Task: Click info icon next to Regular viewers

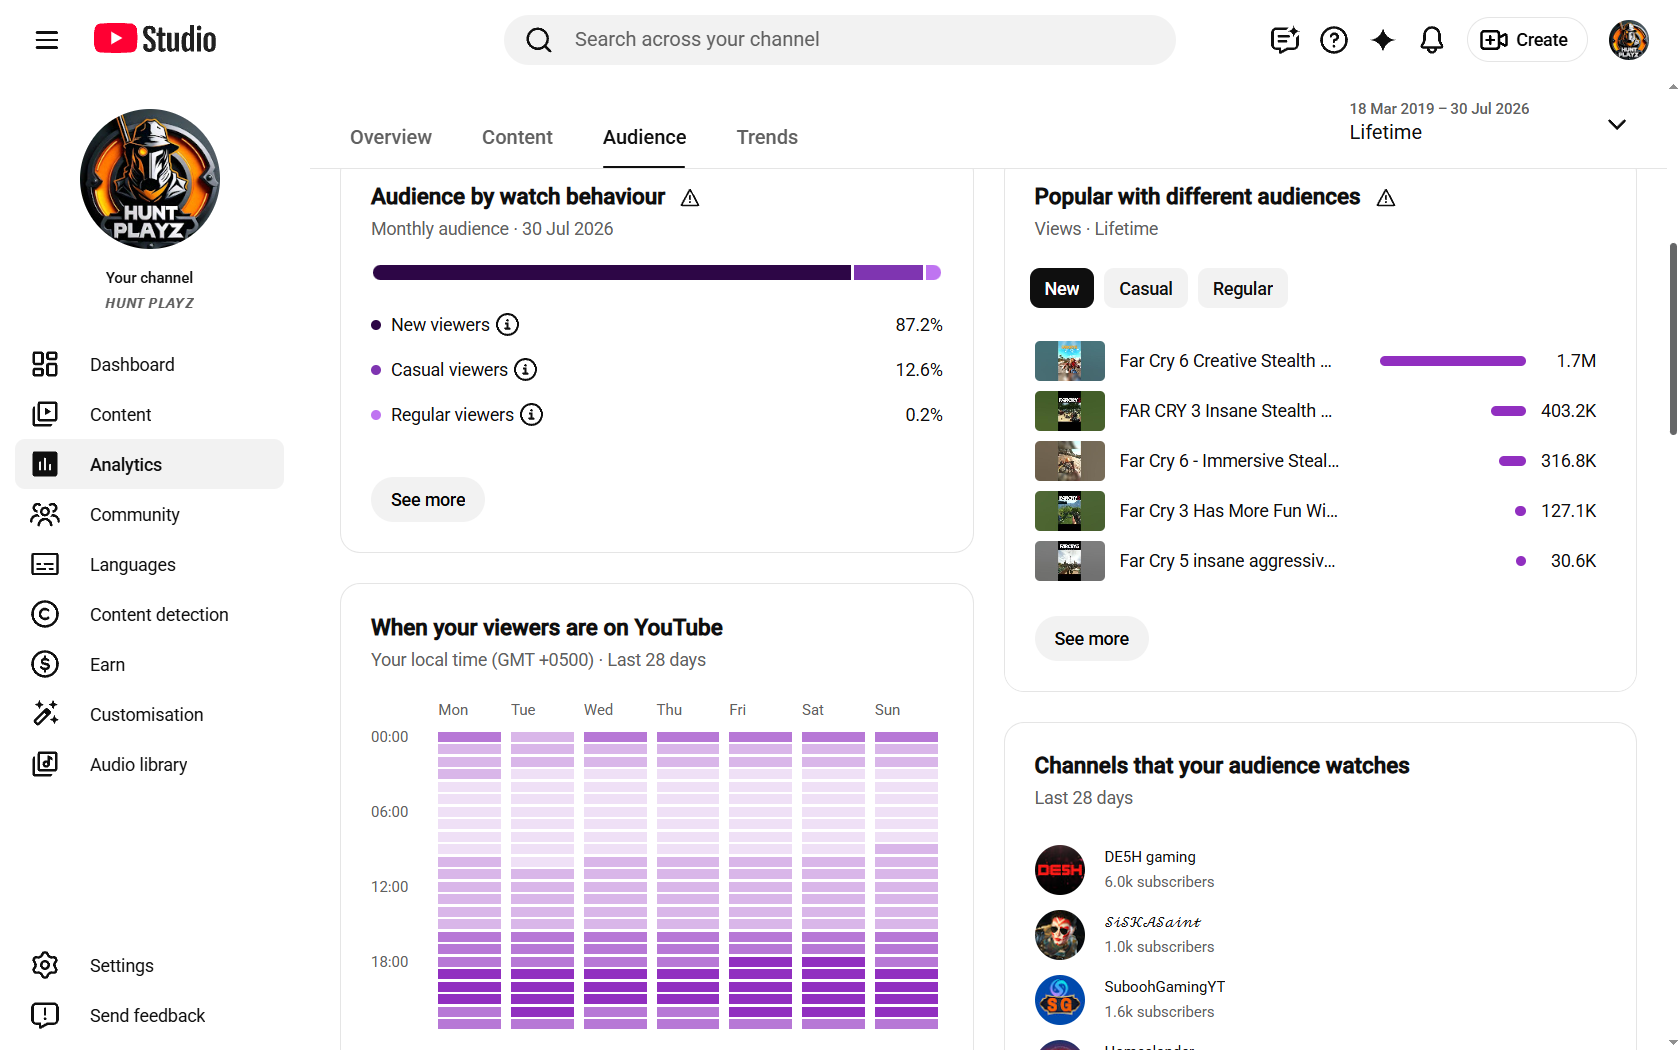Action: click(532, 415)
